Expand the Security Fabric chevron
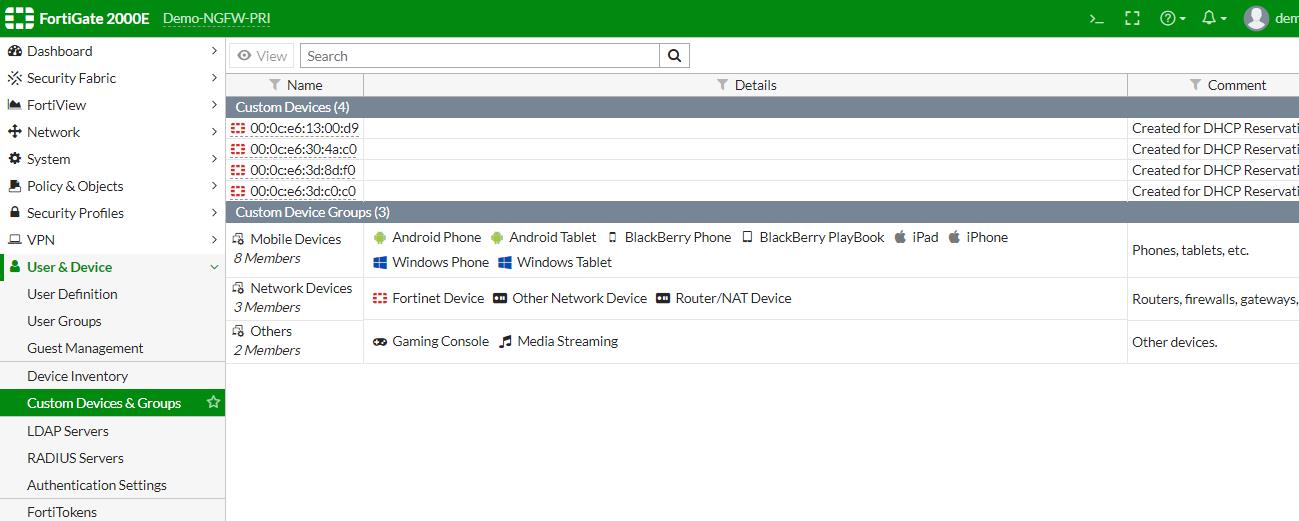This screenshot has width=1299, height=521. pos(214,78)
